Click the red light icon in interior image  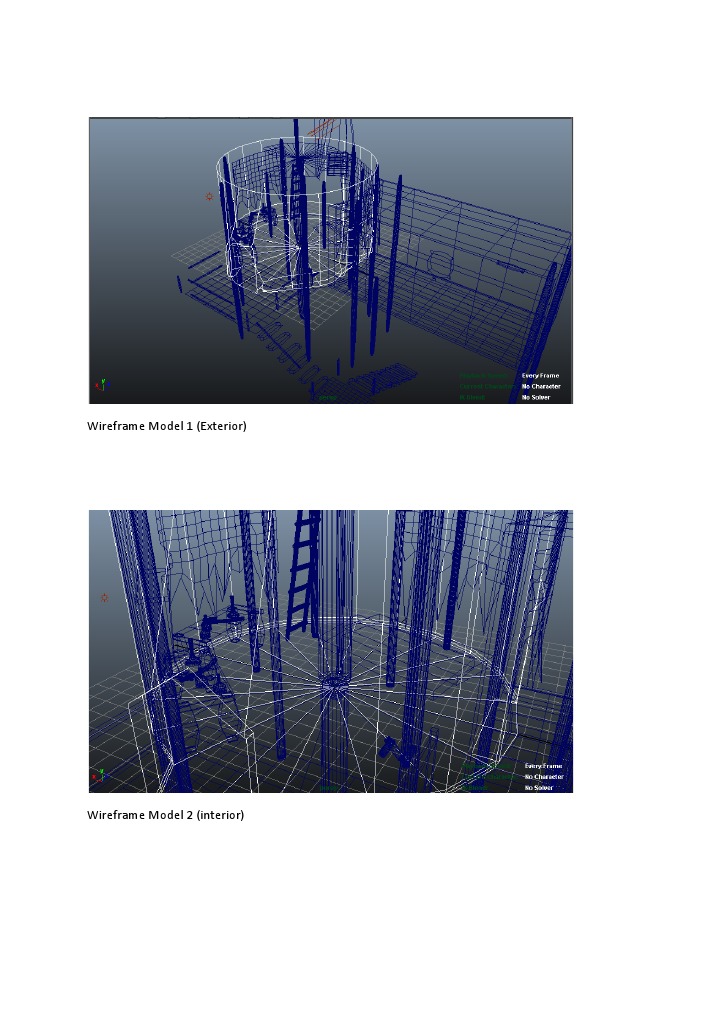point(104,597)
